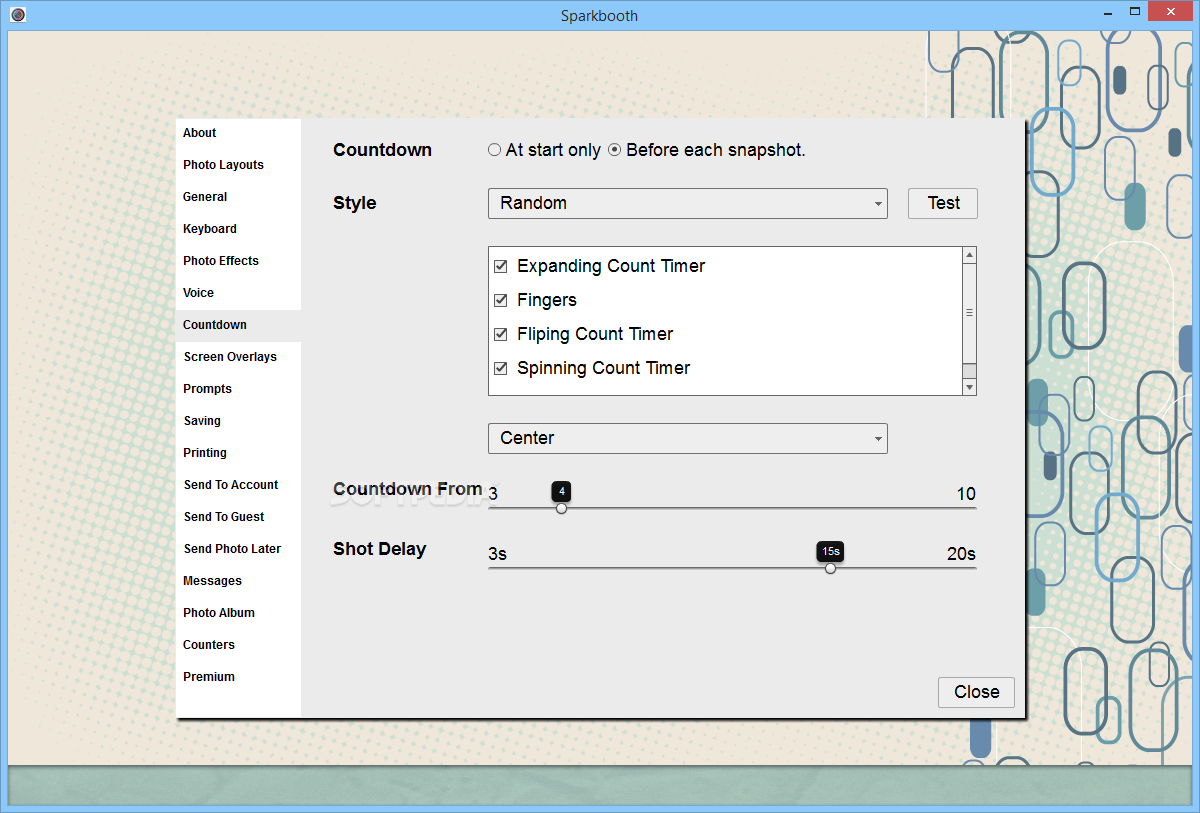Image resolution: width=1200 pixels, height=813 pixels.
Task: Uncheck Fliping Count Timer checkbox
Action: [x=501, y=335]
